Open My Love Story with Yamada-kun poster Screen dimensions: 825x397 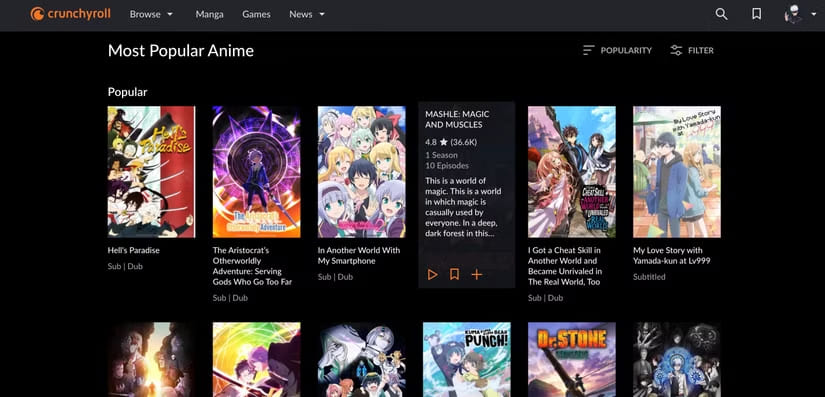click(677, 172)
